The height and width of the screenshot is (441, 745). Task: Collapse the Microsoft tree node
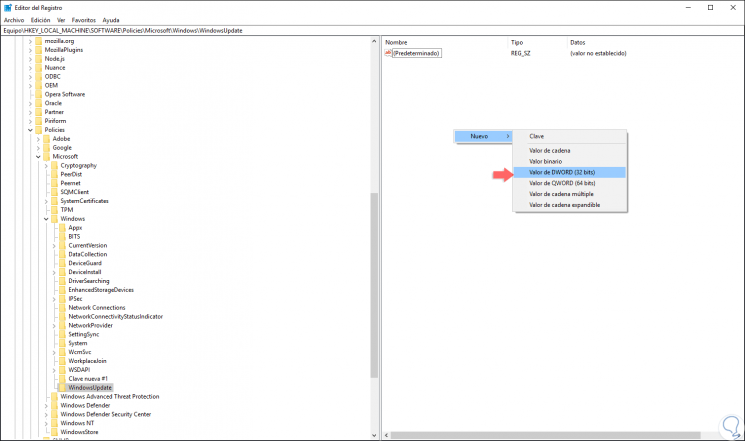[38, 156]
